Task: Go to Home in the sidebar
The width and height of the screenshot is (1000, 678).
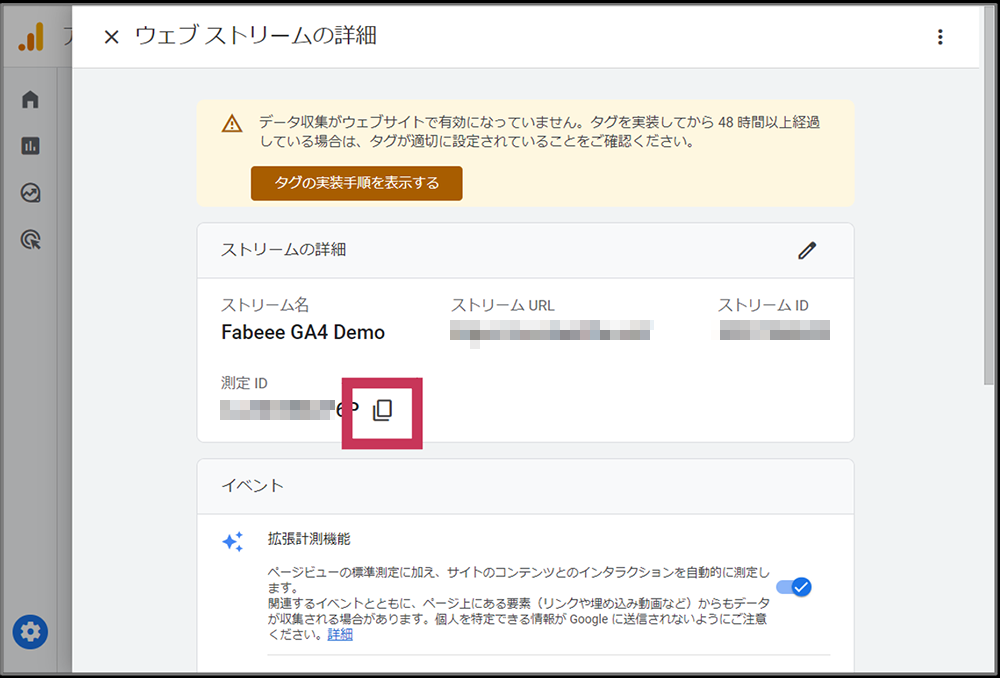Action: pos(30,99)
